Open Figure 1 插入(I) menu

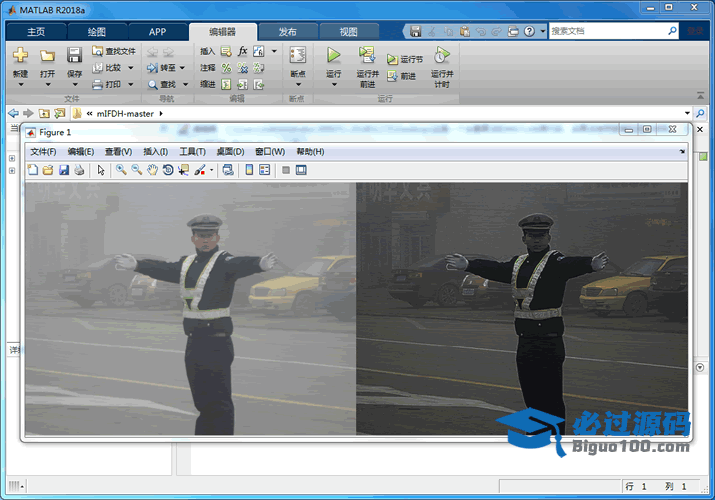pyautogui.click(x=155, y=152)
